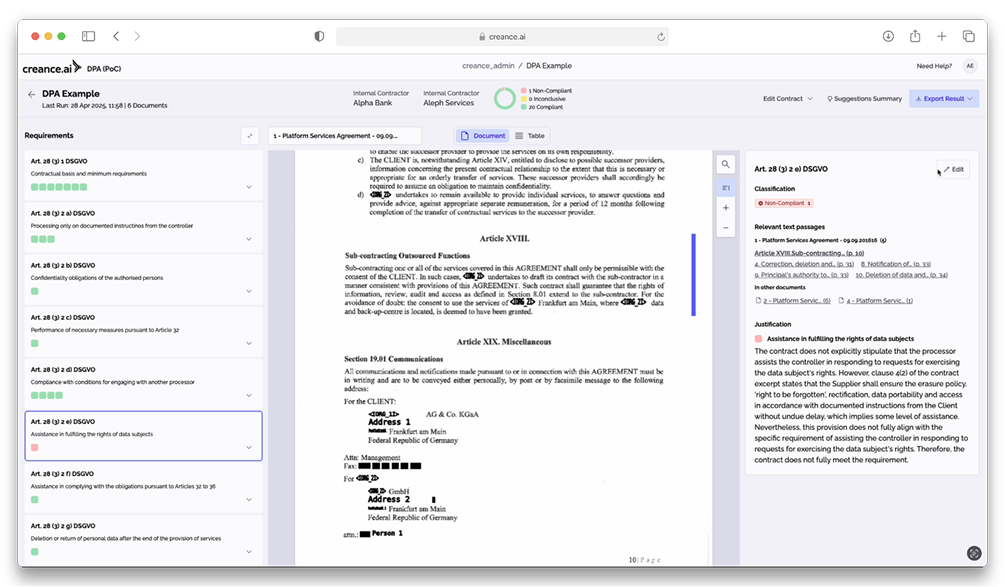Screen dimensions: 1005x587
Task: Go back using the arrow beside DPA Example
Action: click(x=31, y=94)
